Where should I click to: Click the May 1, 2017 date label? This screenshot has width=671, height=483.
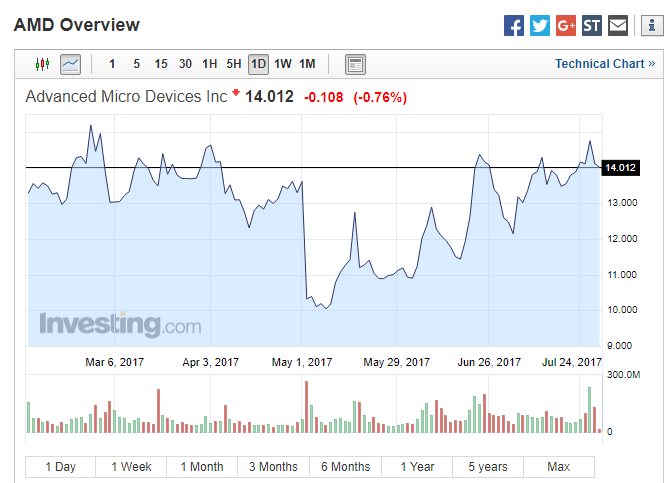pos(302,362)
